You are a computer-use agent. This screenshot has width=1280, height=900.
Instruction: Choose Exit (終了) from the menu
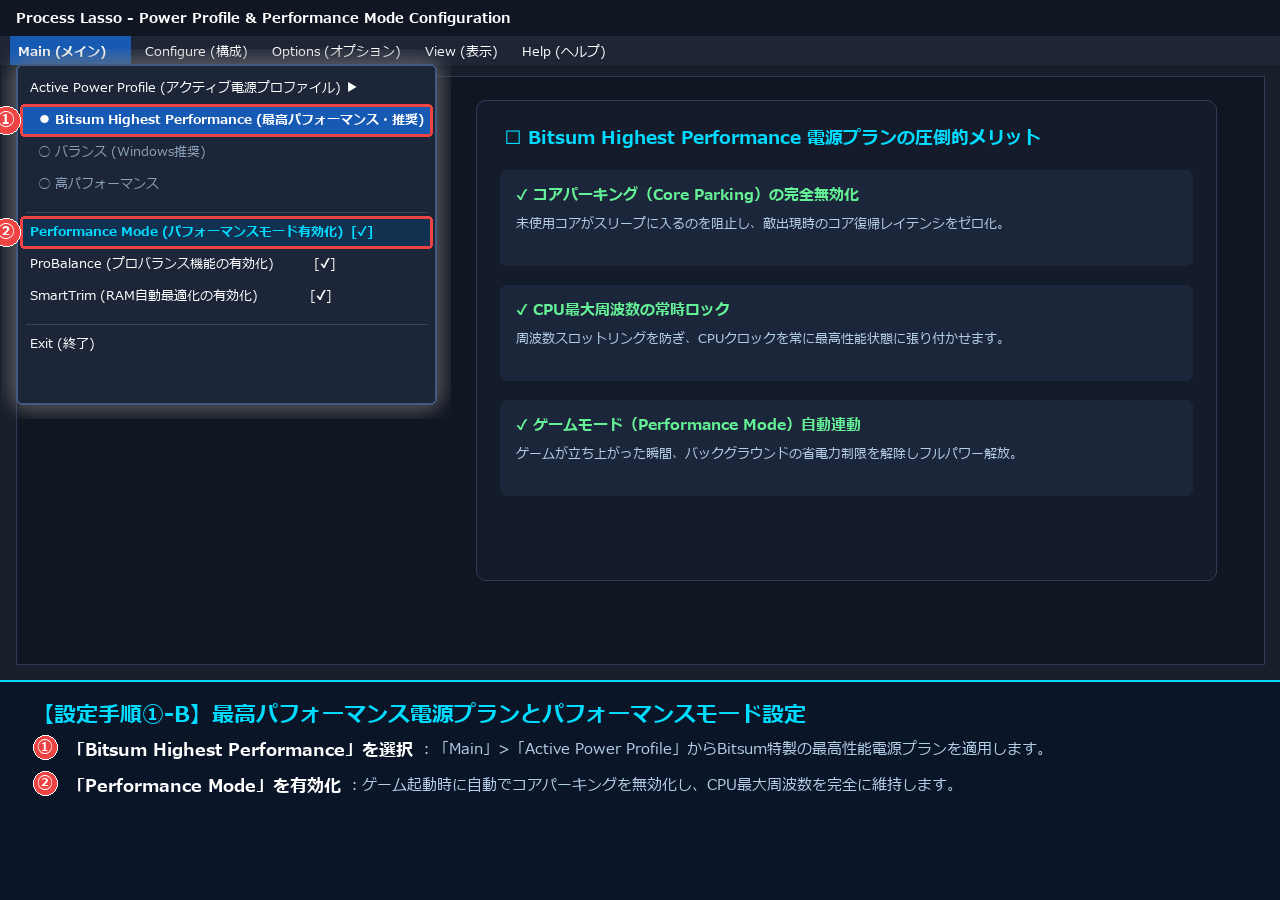pos(226,344)
